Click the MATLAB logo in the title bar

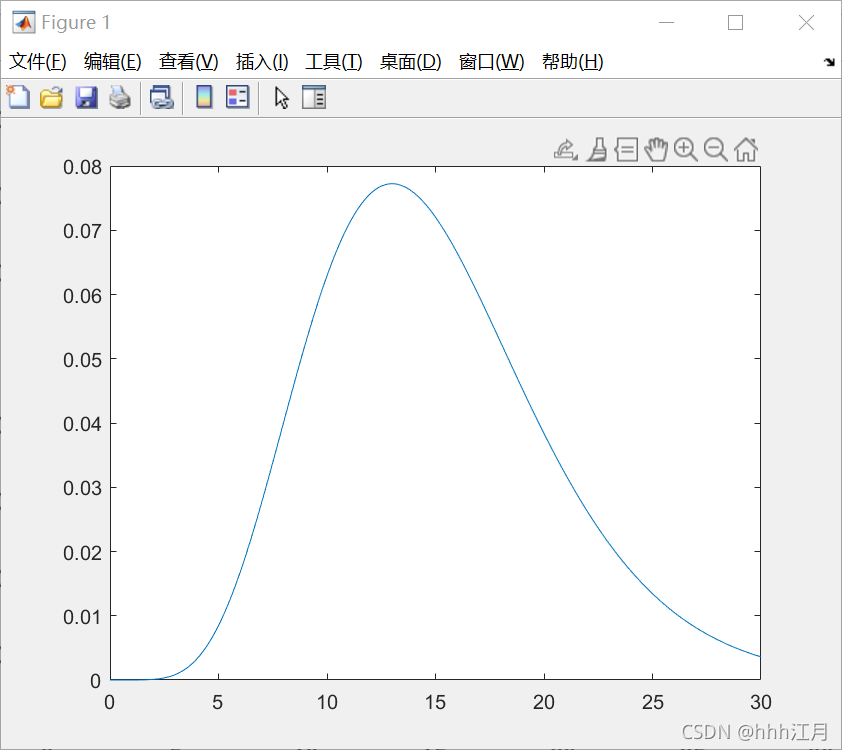[24, 23]
